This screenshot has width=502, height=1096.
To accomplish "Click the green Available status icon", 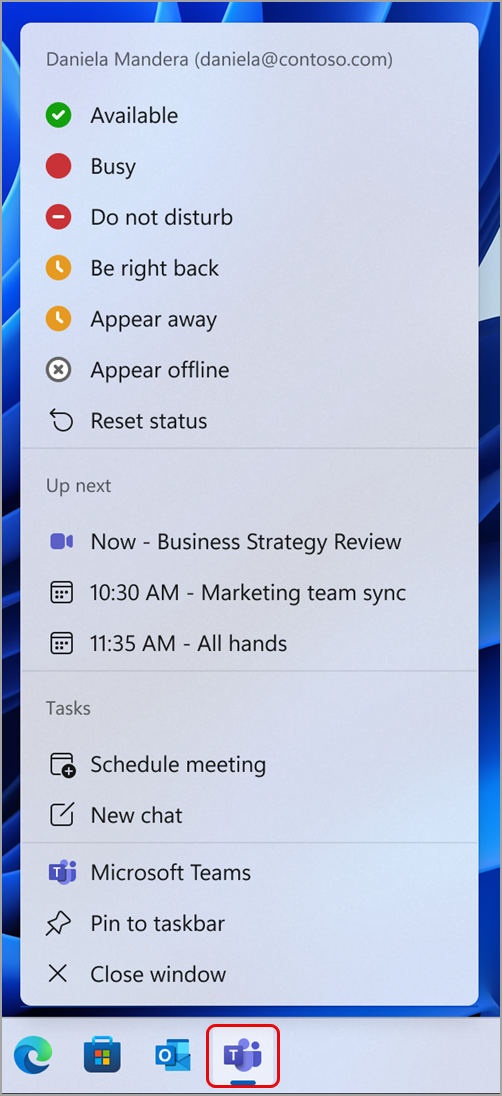I will click(59, 115).
